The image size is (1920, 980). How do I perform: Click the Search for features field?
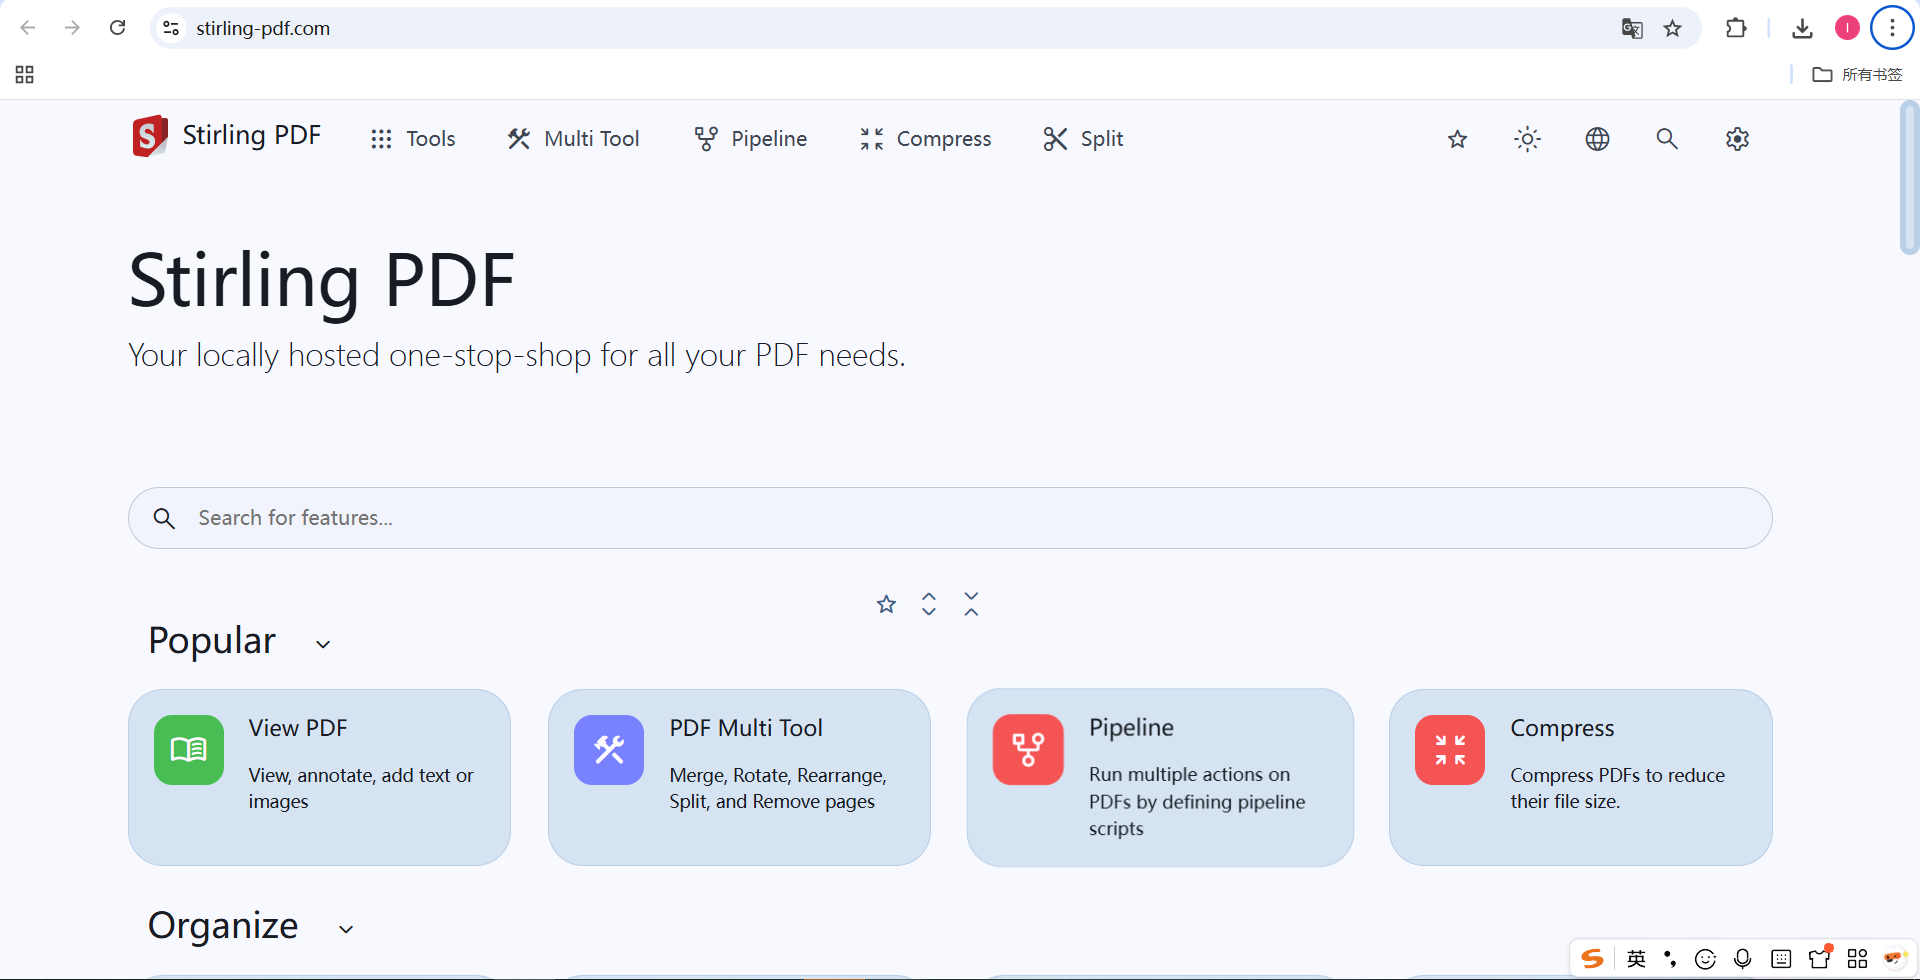(950, 518)
